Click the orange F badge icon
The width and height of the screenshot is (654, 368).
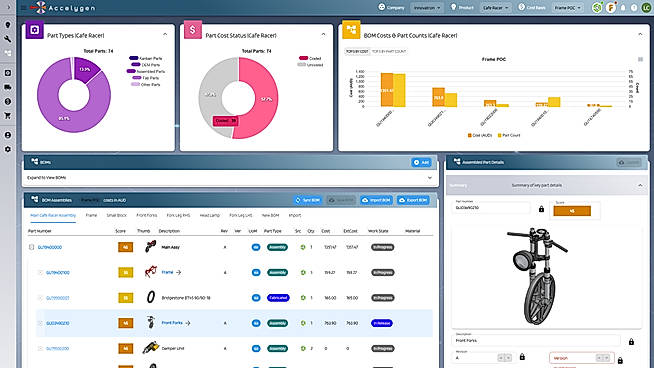(611, 8)
